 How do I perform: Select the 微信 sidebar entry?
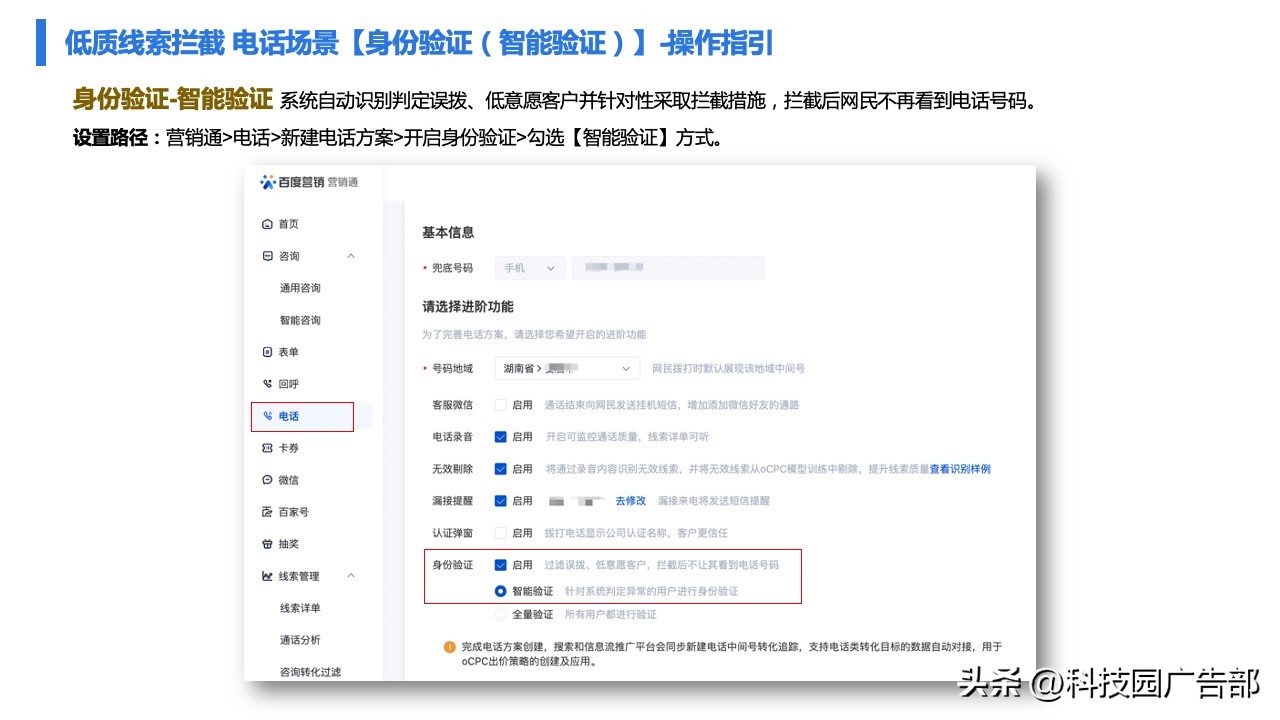(289, 479)
